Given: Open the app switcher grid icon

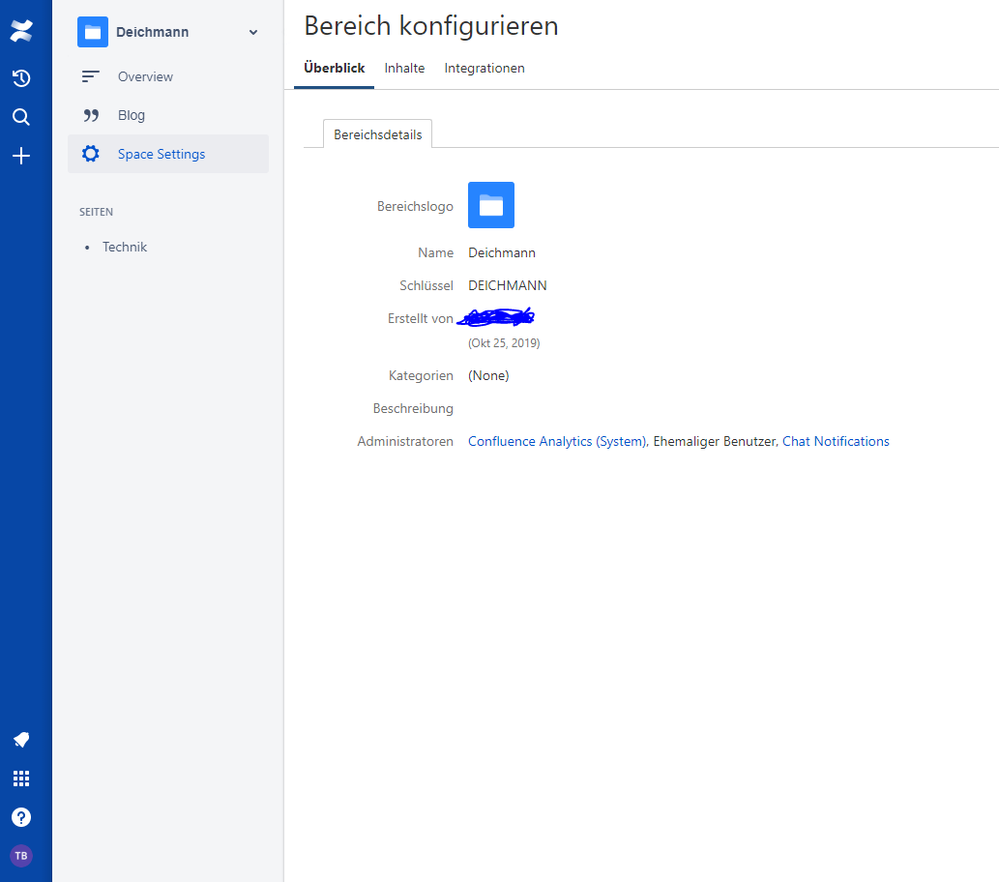Looking at the screenshot, I should pos(21,778).
